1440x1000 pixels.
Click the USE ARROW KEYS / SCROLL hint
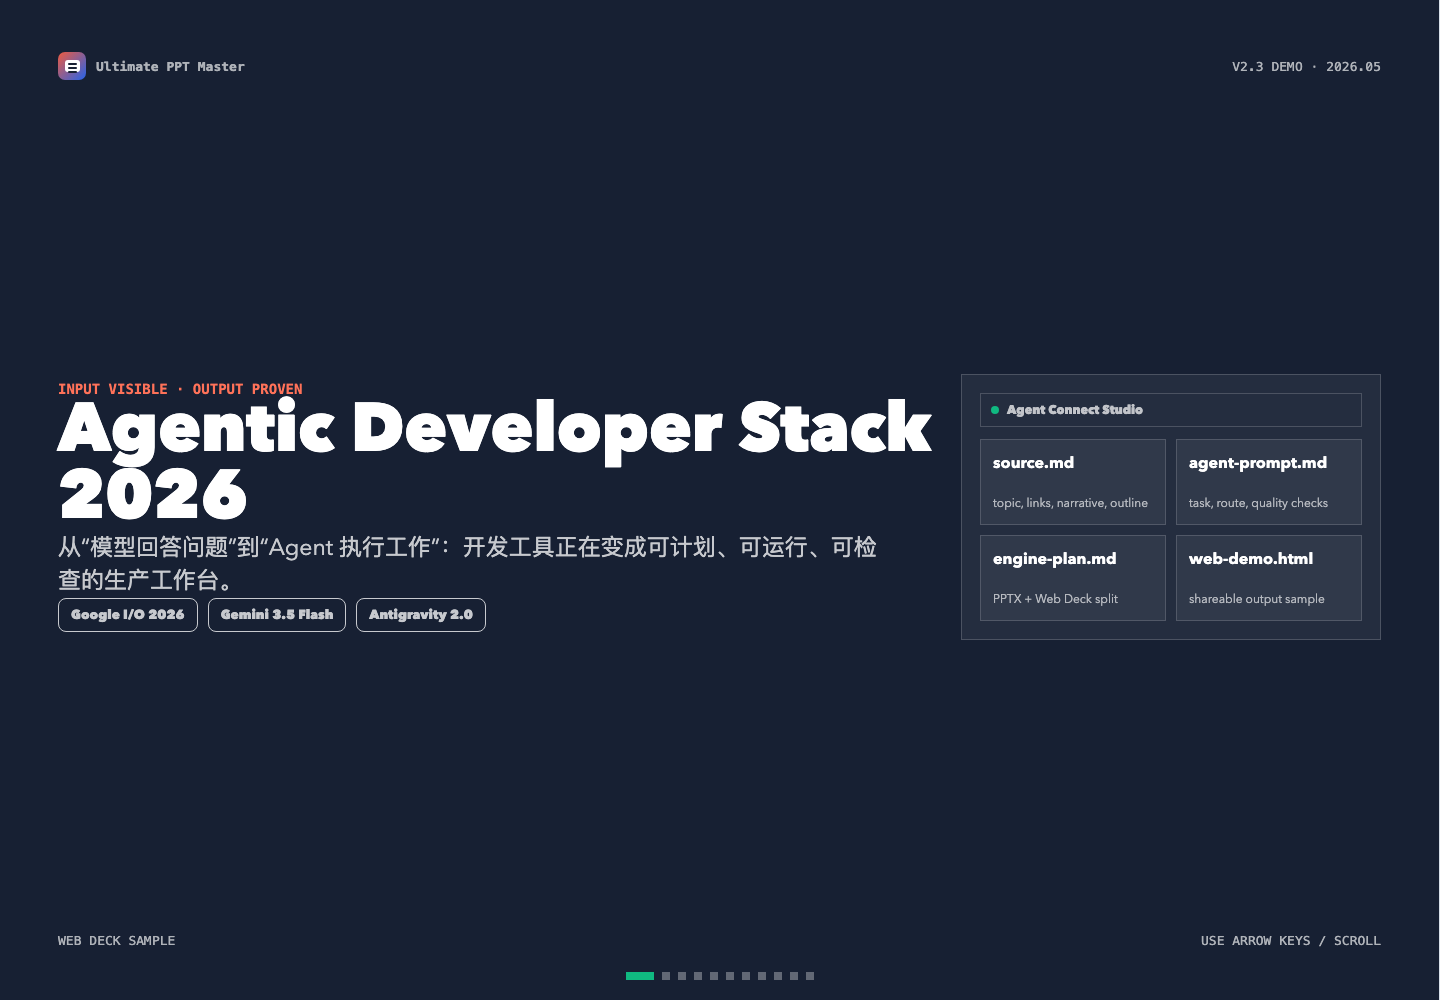(x=1291, y=941)
